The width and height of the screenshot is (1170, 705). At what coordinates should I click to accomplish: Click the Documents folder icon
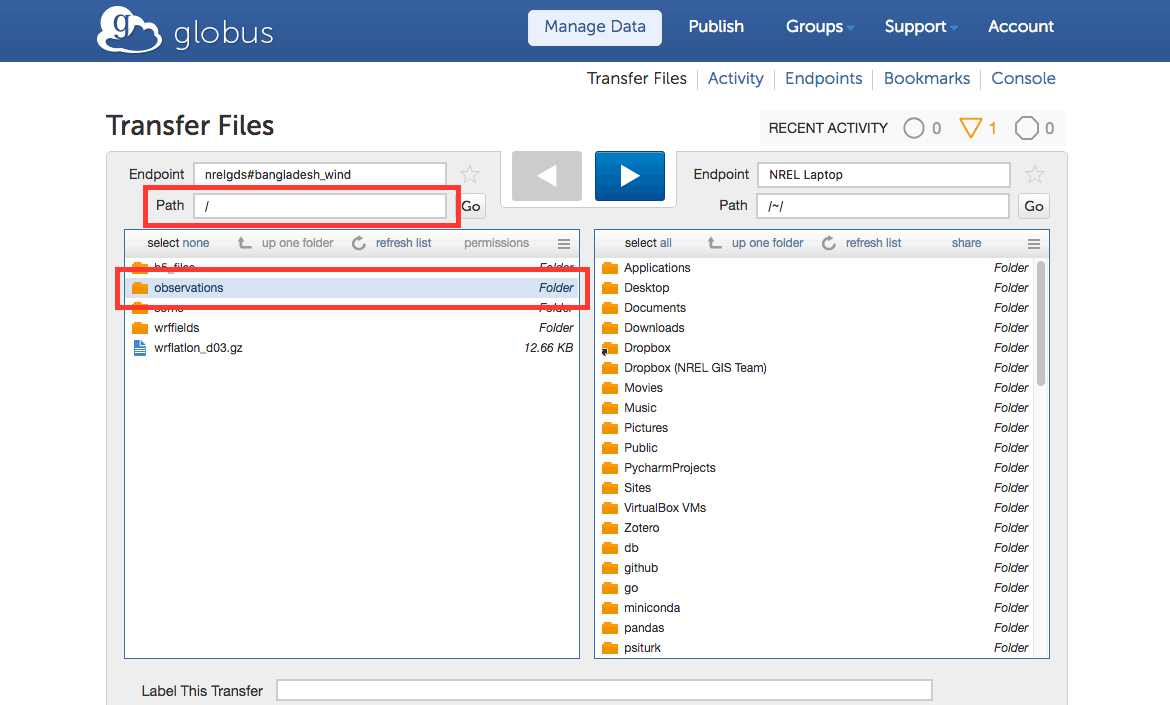pos(610,308)
